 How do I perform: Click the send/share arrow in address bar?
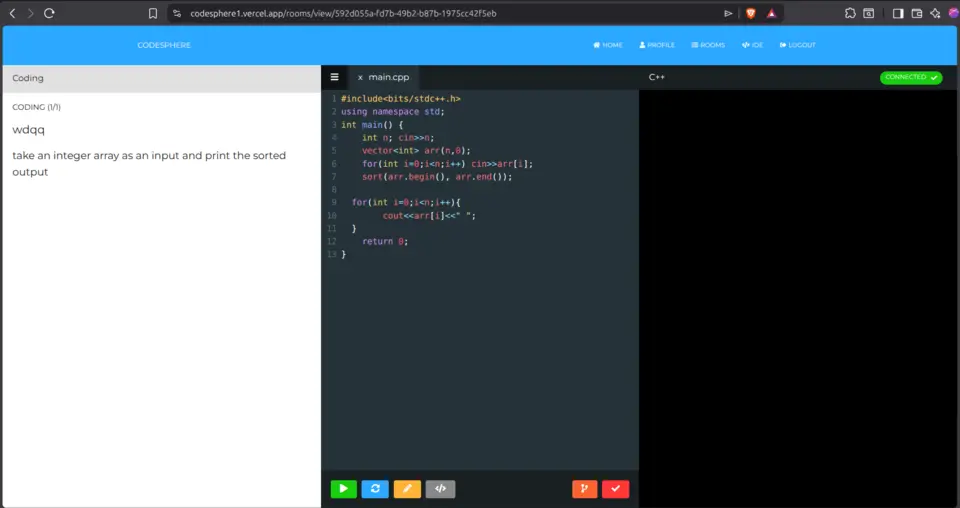[728, 13]
